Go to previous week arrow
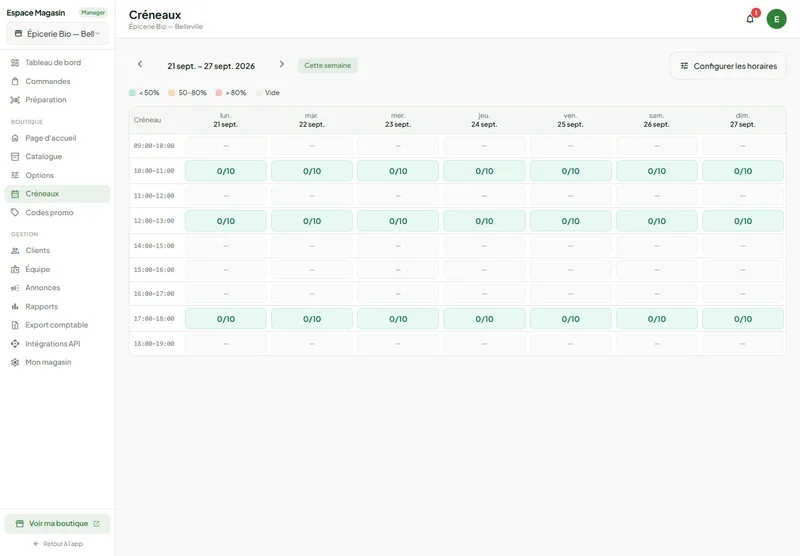This screenshot has width=800, height=556. click(x=140, y=64)
